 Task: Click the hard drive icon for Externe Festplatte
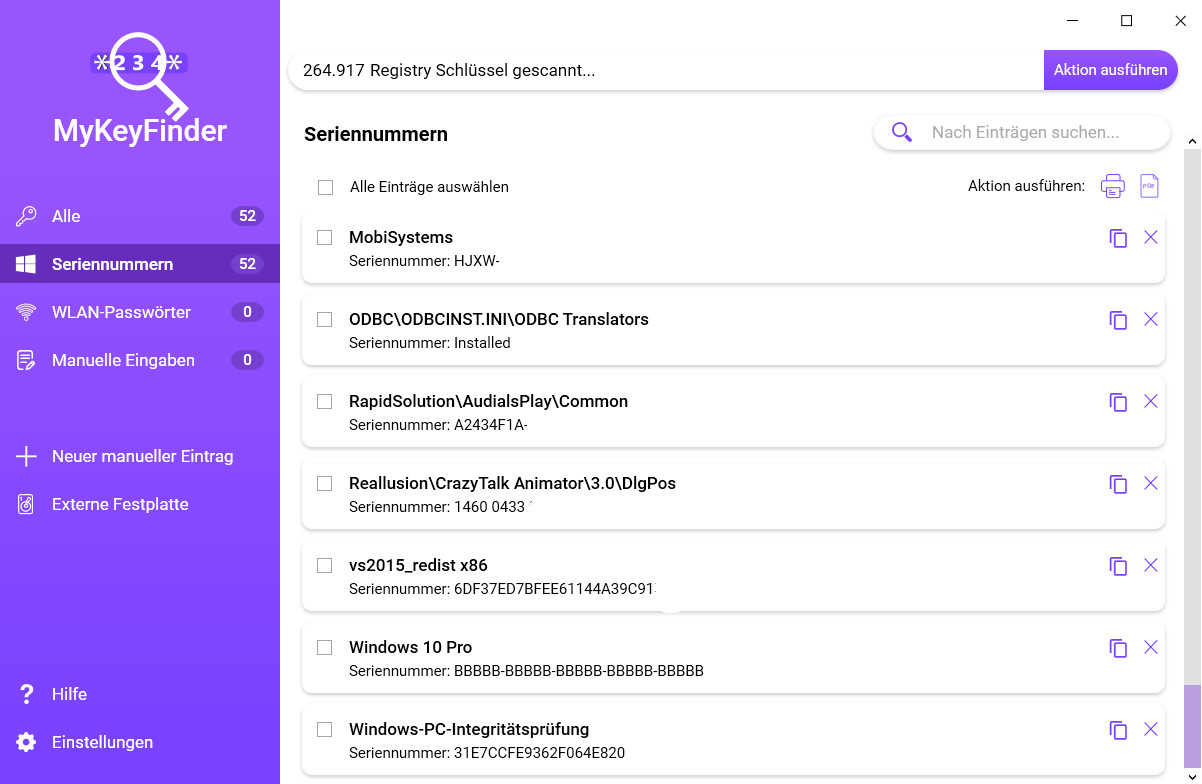point(26,504)
